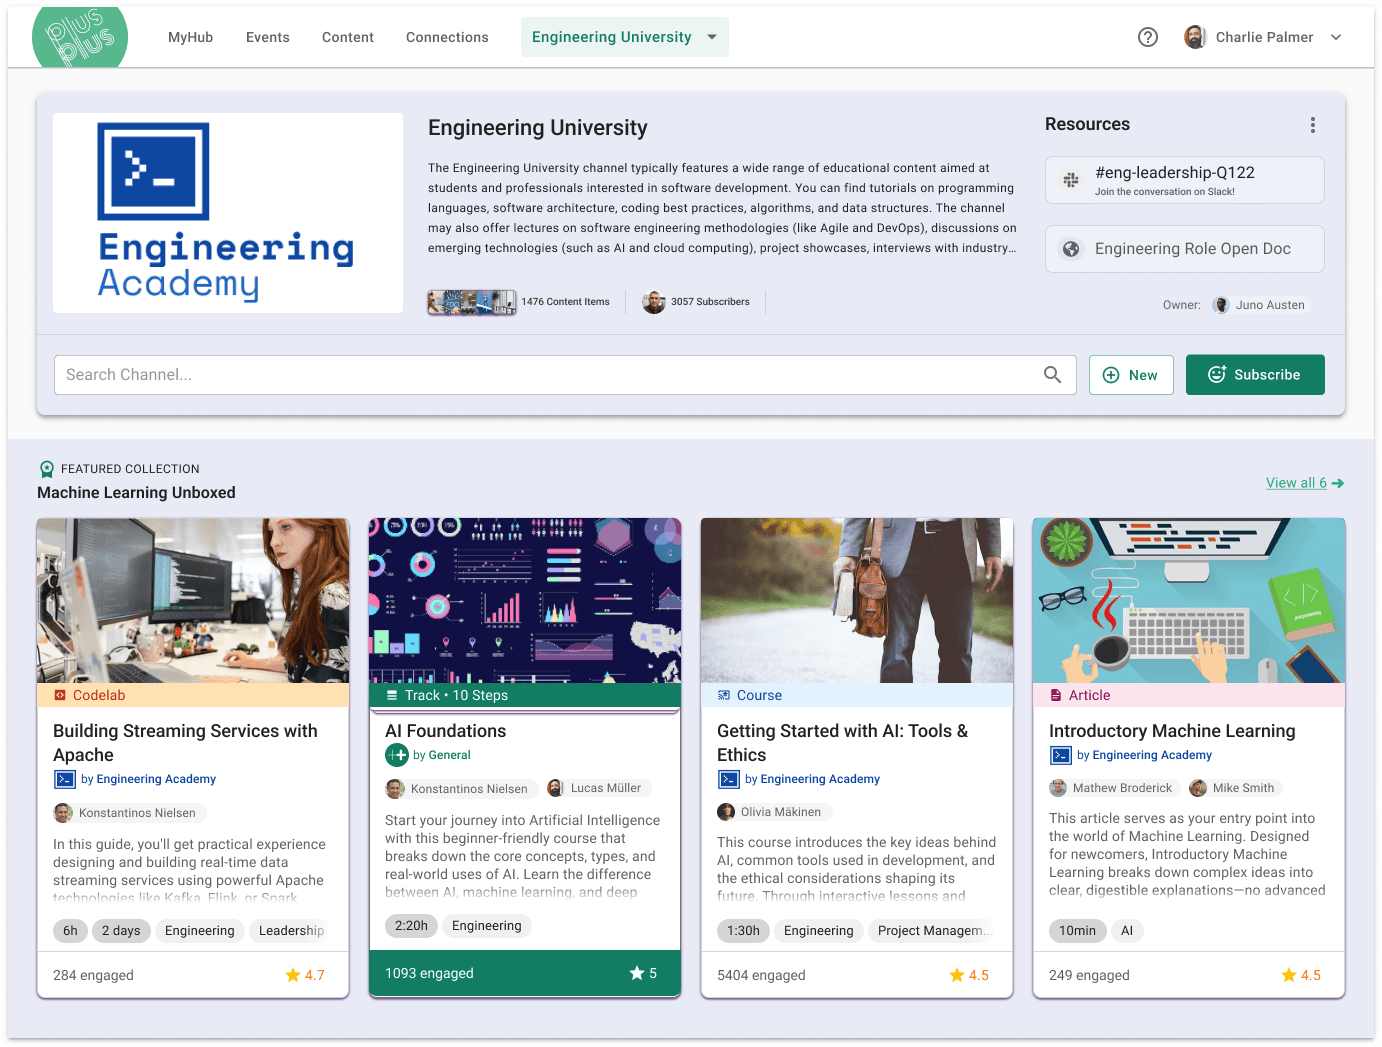
Task: Click the content items thumbnail strip
Action: [x=472, y=302]
